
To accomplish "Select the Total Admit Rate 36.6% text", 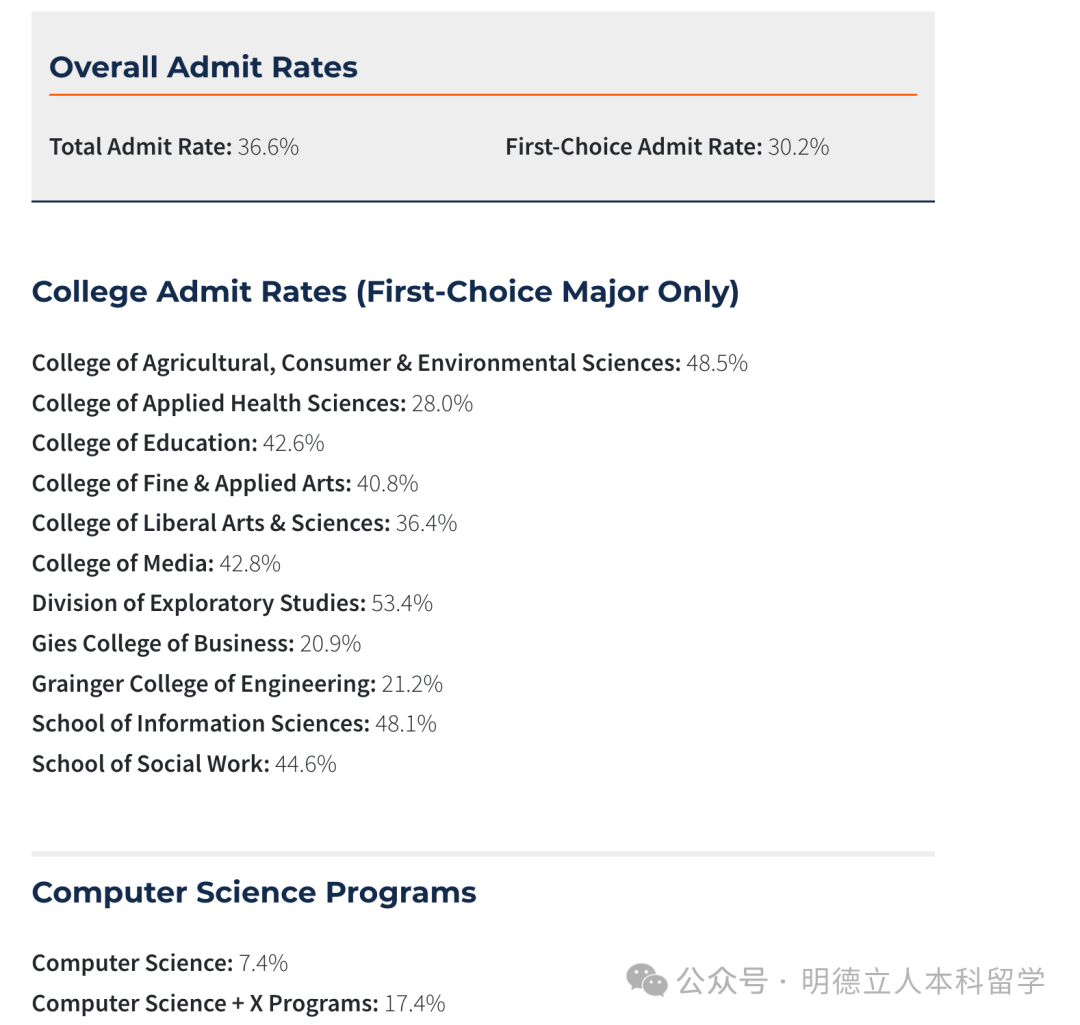I will [174, 147].
